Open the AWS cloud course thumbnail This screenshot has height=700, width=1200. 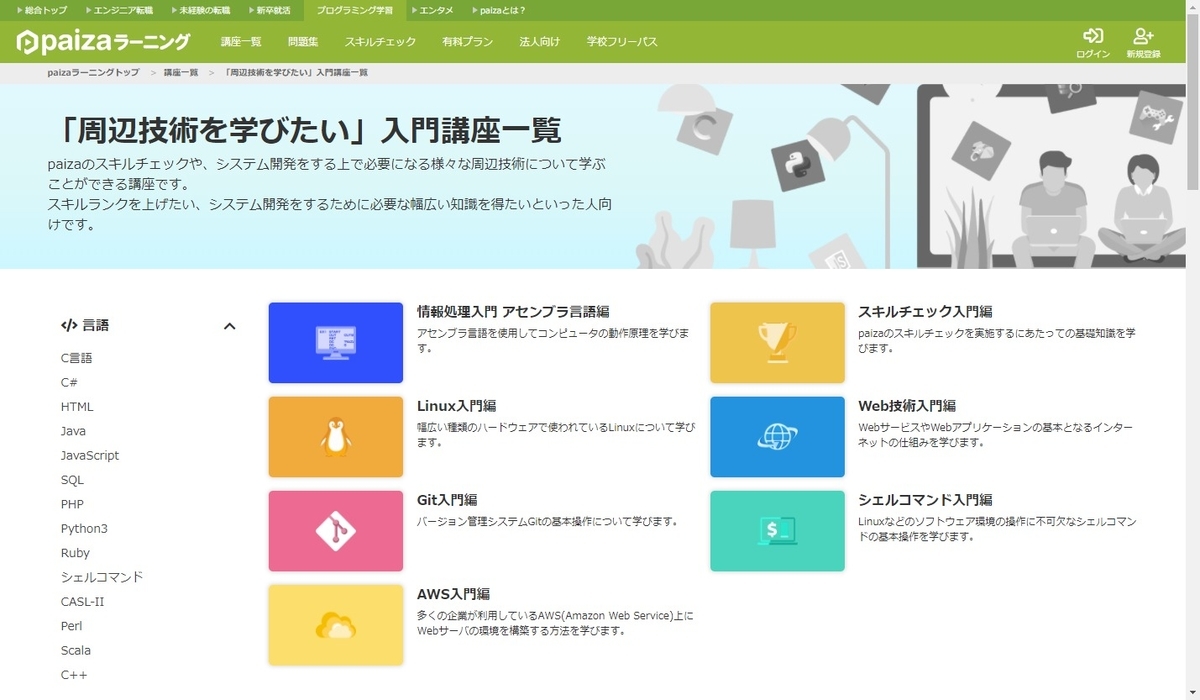coord(336,625)
